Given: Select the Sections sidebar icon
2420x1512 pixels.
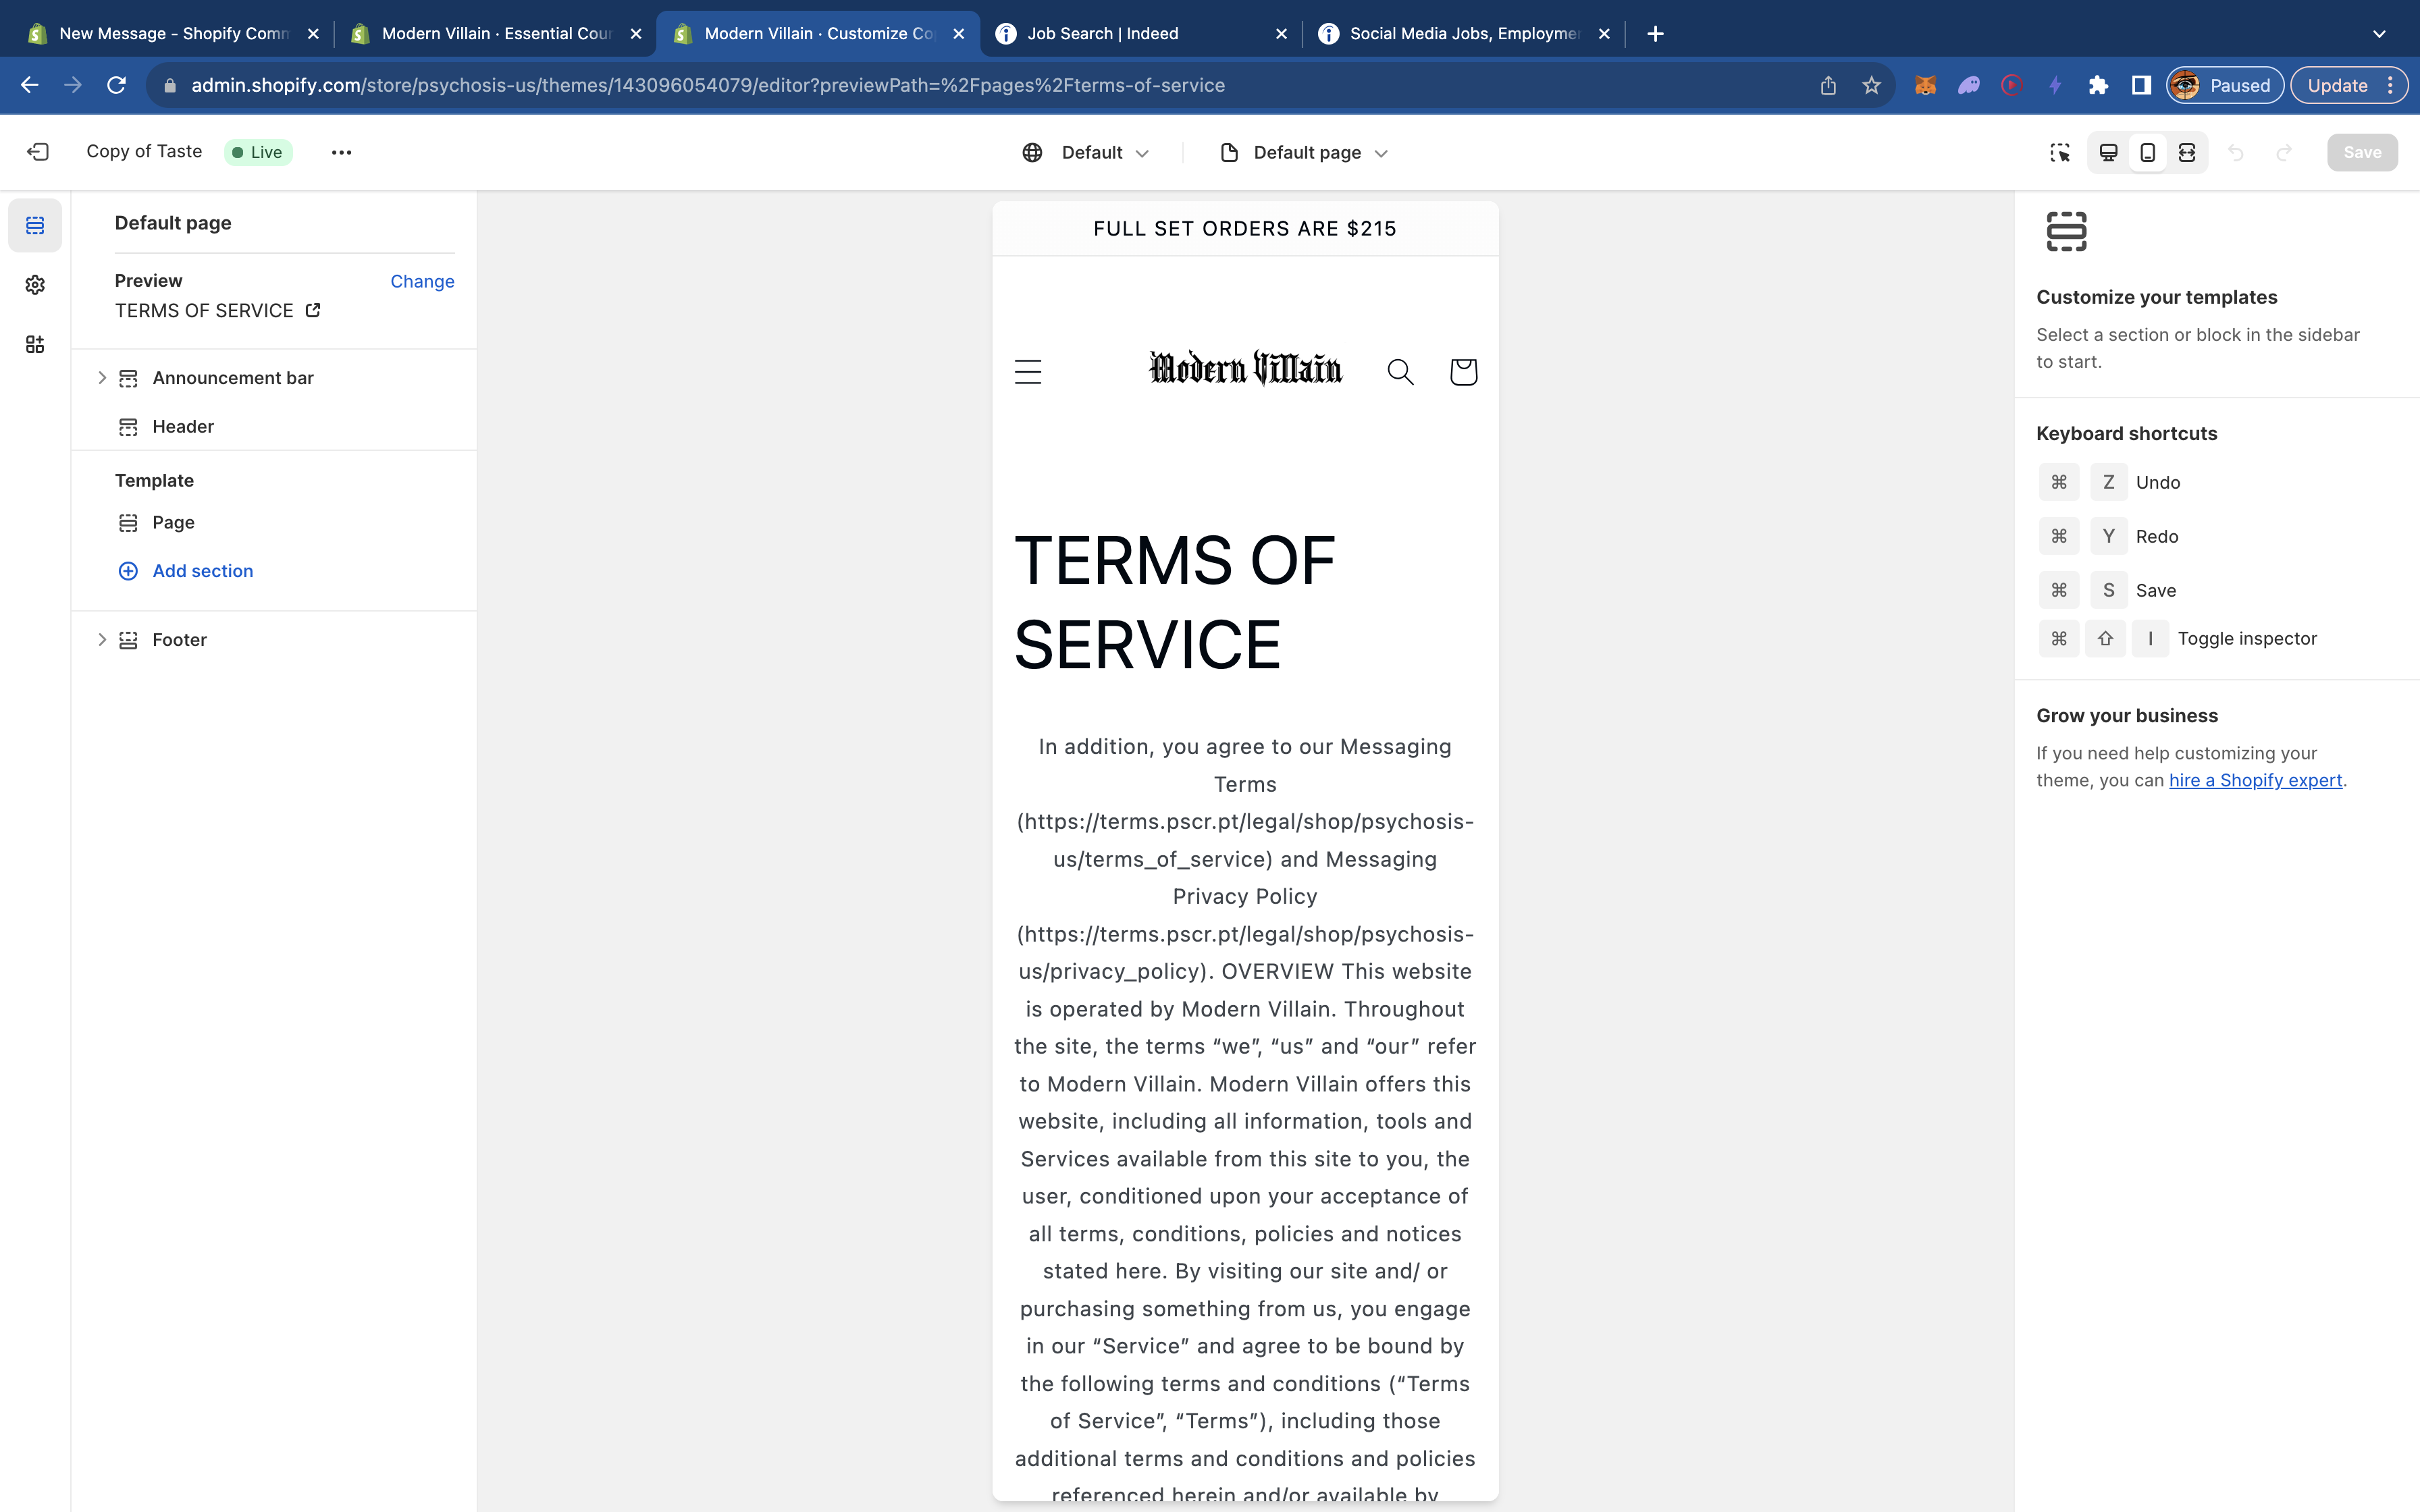Looking at the screenshot, I should [35, 225].
